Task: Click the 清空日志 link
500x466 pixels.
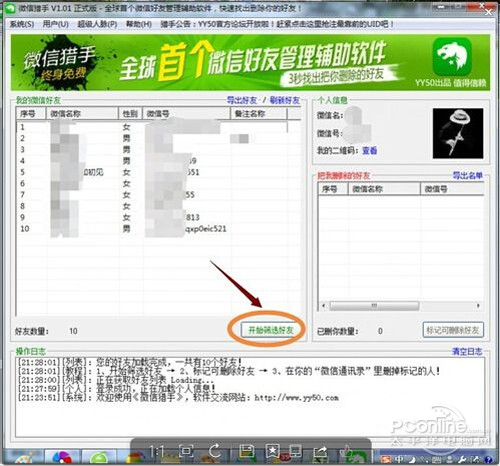Action: pyautogui.click(x=467, y=351)
